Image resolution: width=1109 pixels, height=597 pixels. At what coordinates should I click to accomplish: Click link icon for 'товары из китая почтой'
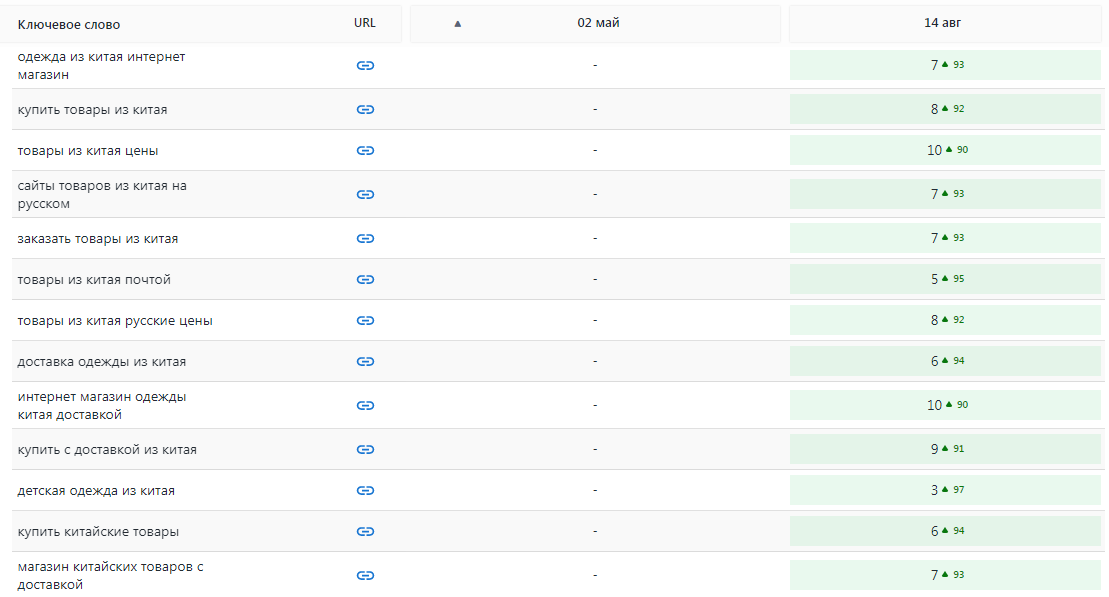[365, 280]
